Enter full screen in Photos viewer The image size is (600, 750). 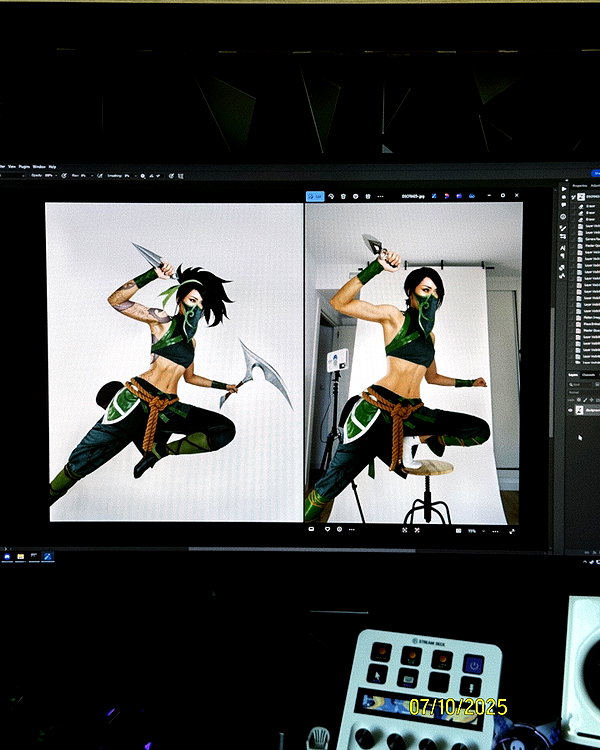(x=512, y=531)
